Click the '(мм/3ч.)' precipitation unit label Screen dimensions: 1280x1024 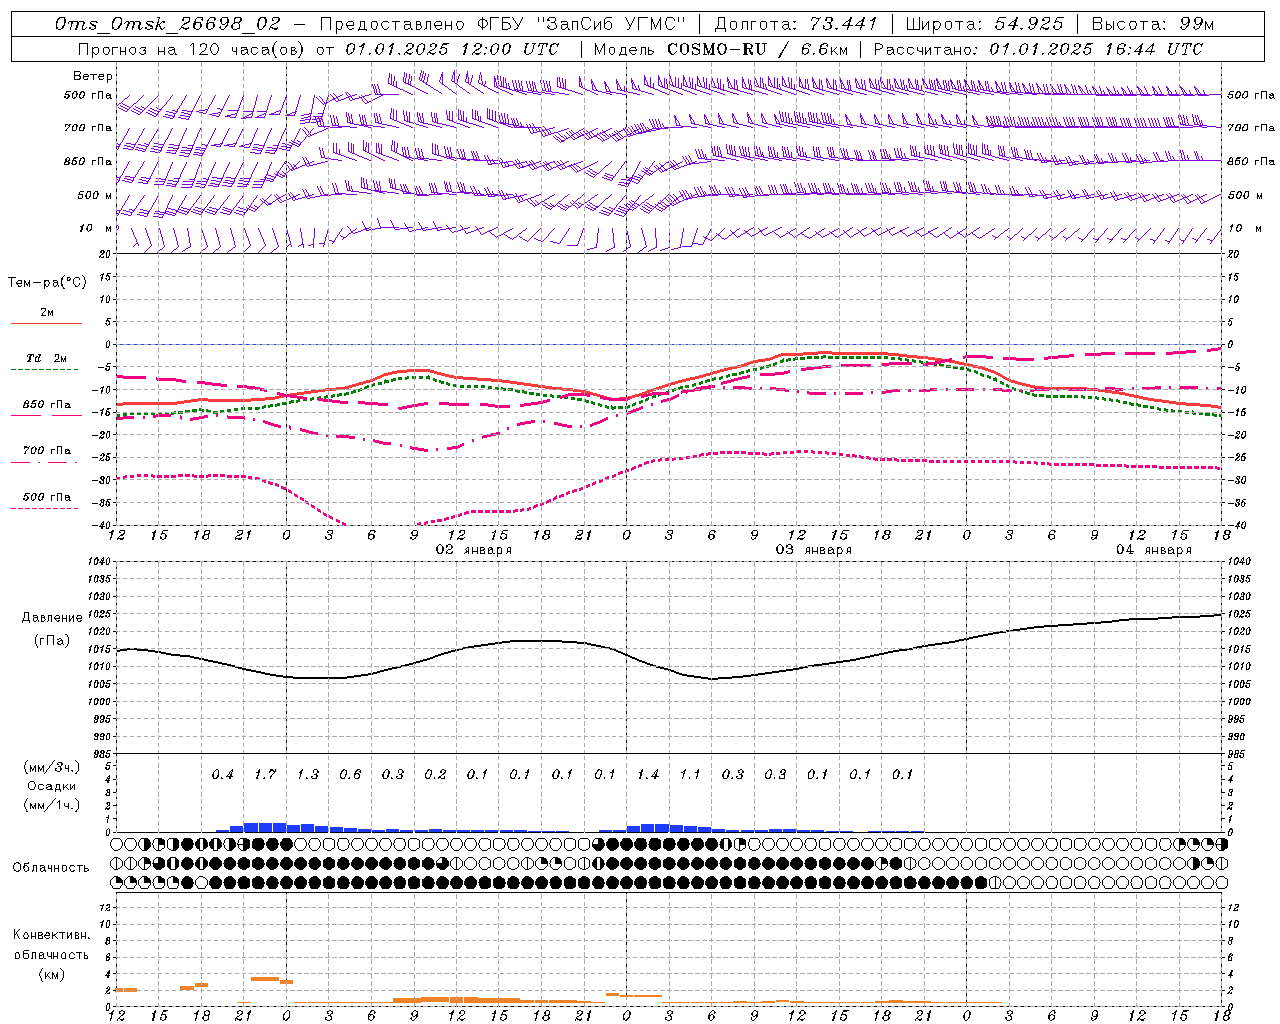click(x=52, y=768)
